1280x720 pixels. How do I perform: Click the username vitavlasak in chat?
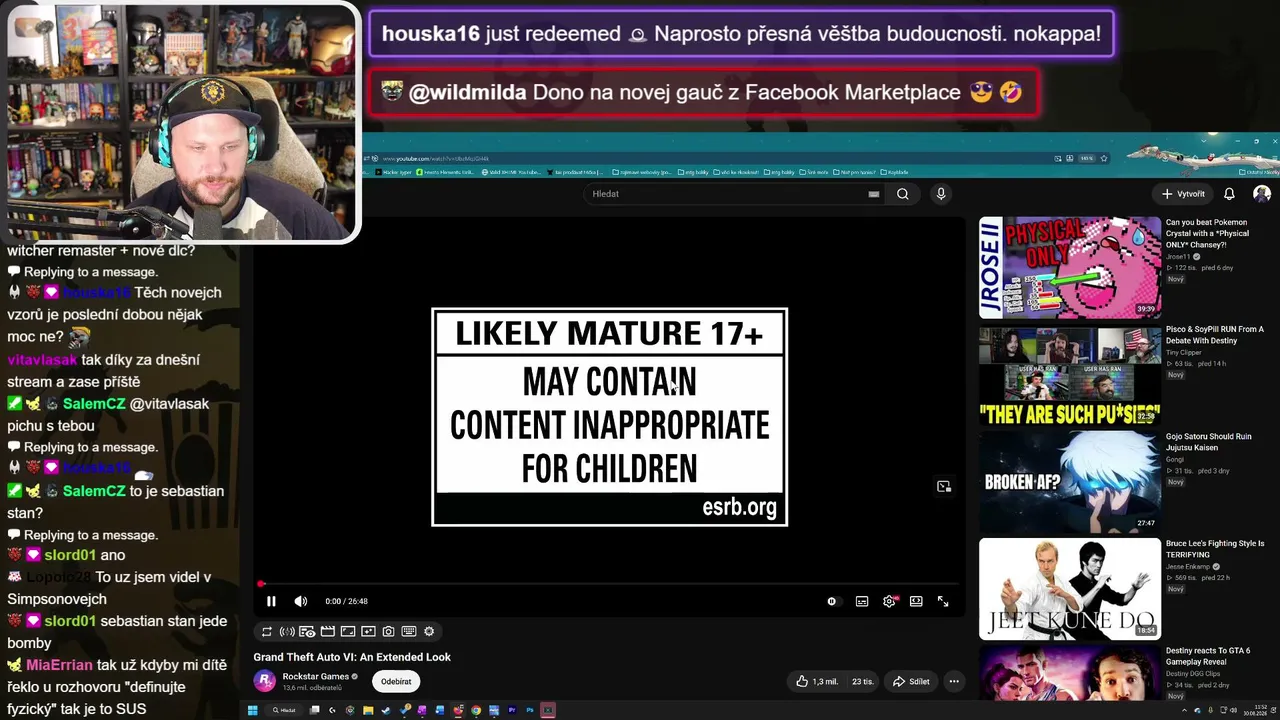click(42, 360)
